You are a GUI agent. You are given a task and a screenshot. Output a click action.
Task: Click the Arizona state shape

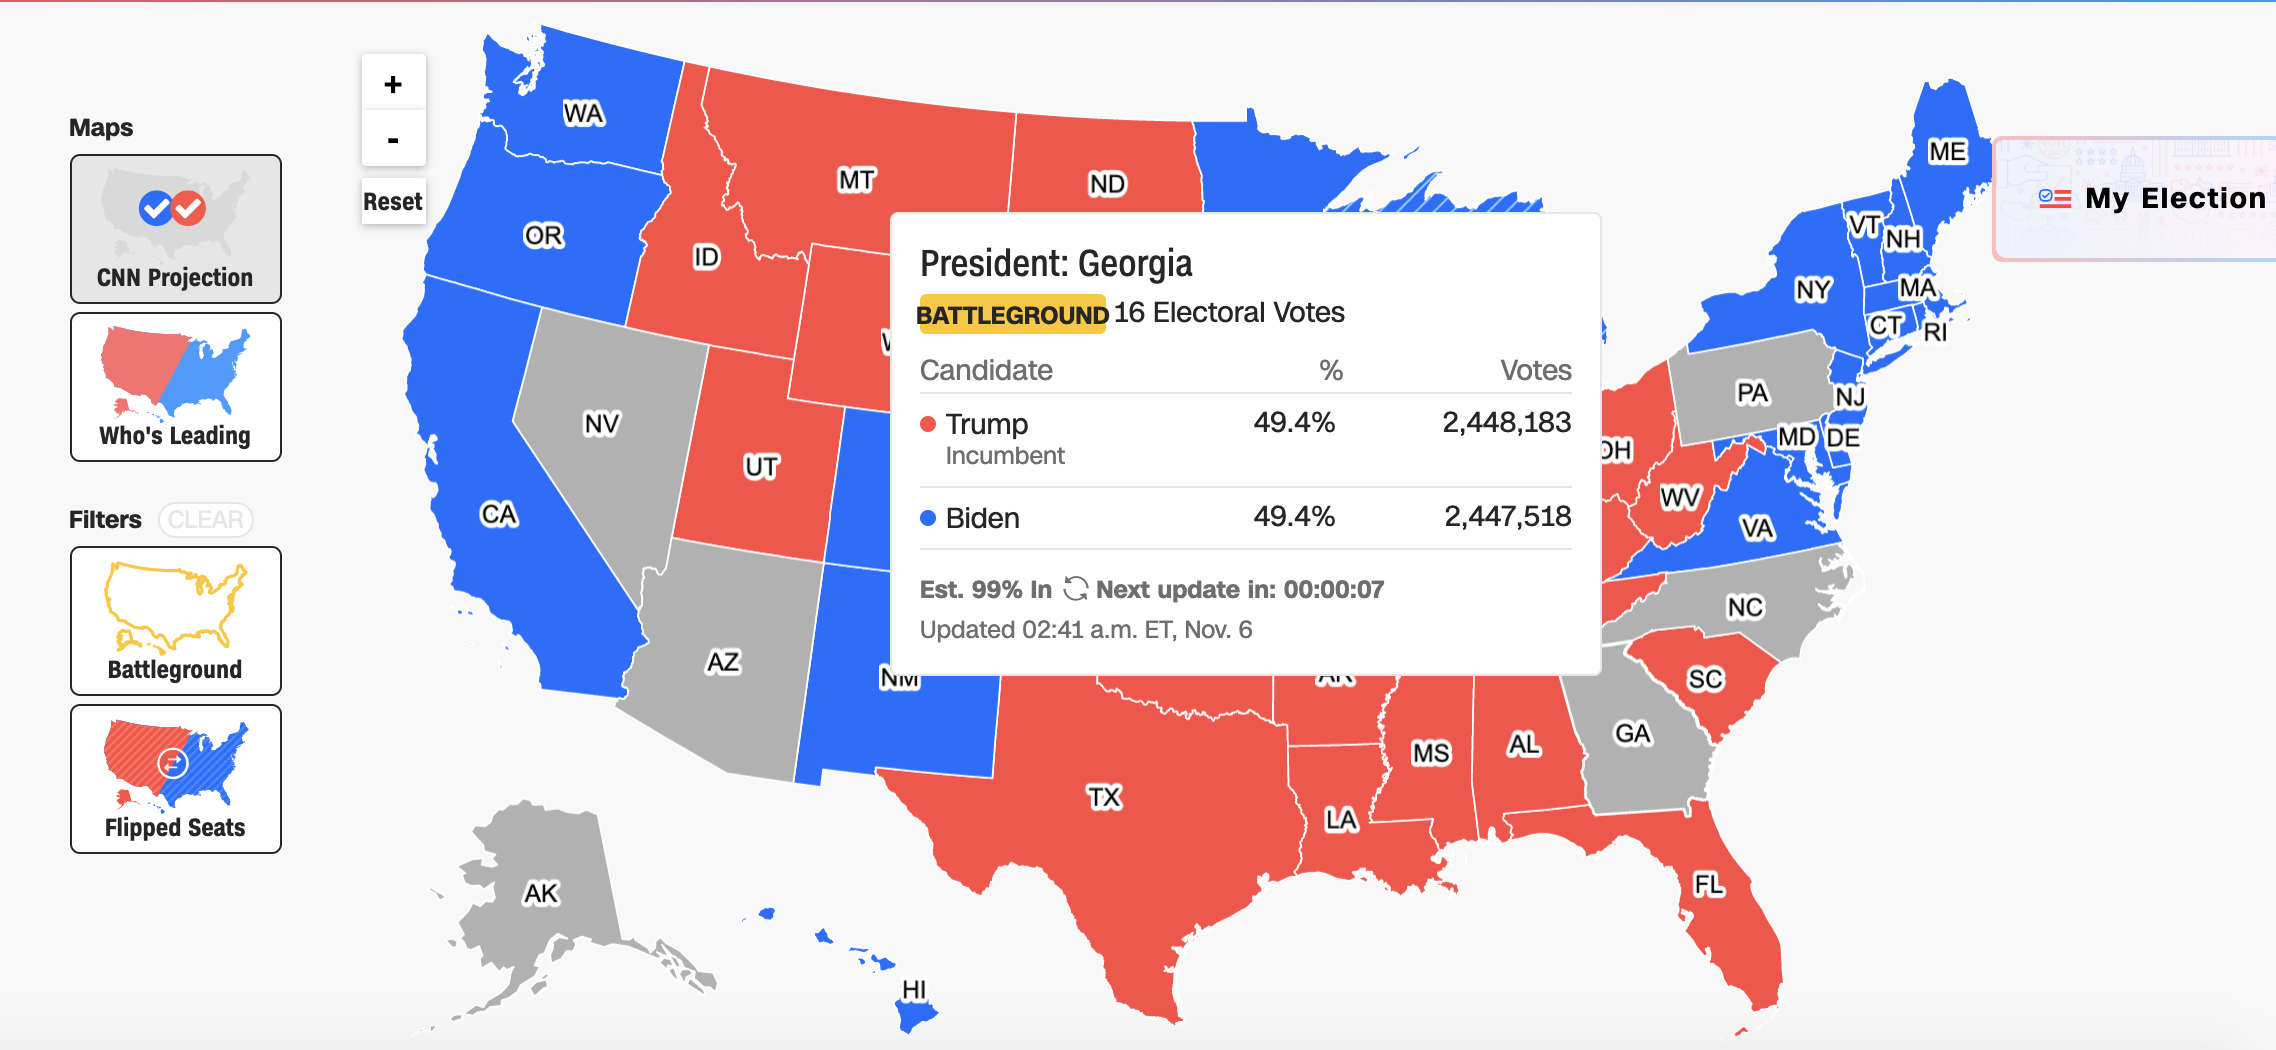tap(725, 665)
